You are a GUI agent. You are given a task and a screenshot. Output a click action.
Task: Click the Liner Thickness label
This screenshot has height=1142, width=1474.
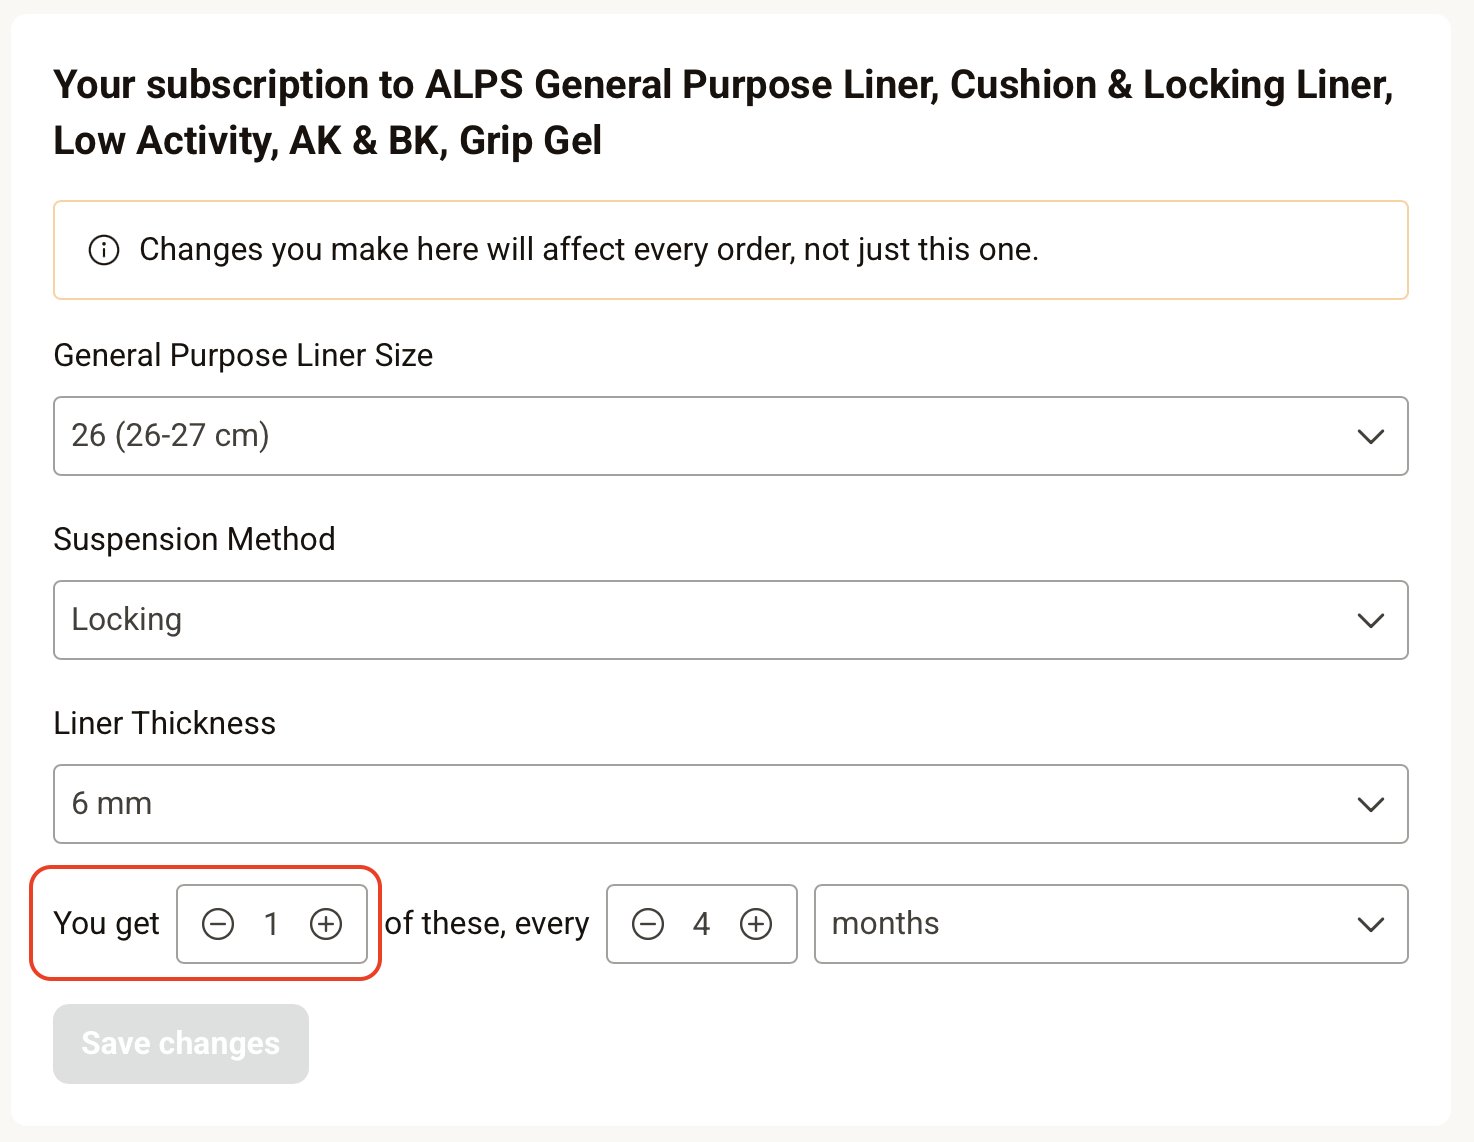tap(165, 723)
